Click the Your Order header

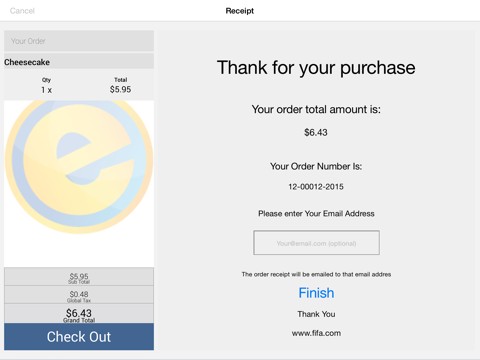(x=79, y=41)
